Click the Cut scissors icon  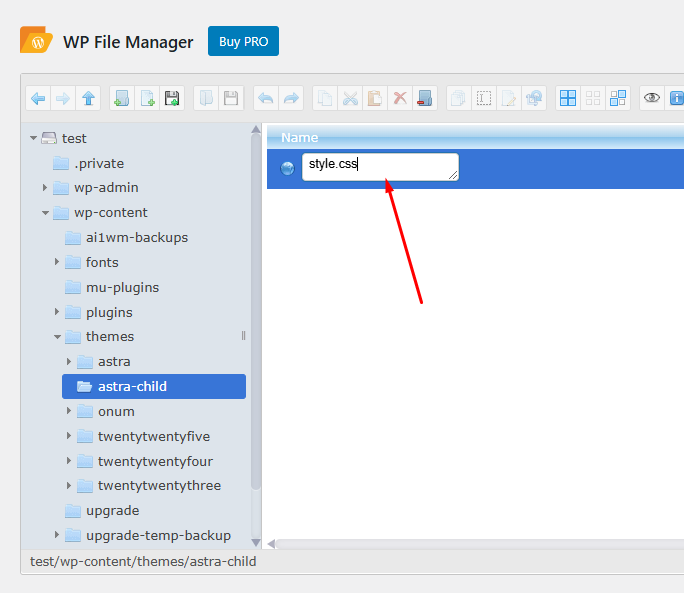click(x=350, y=98)
